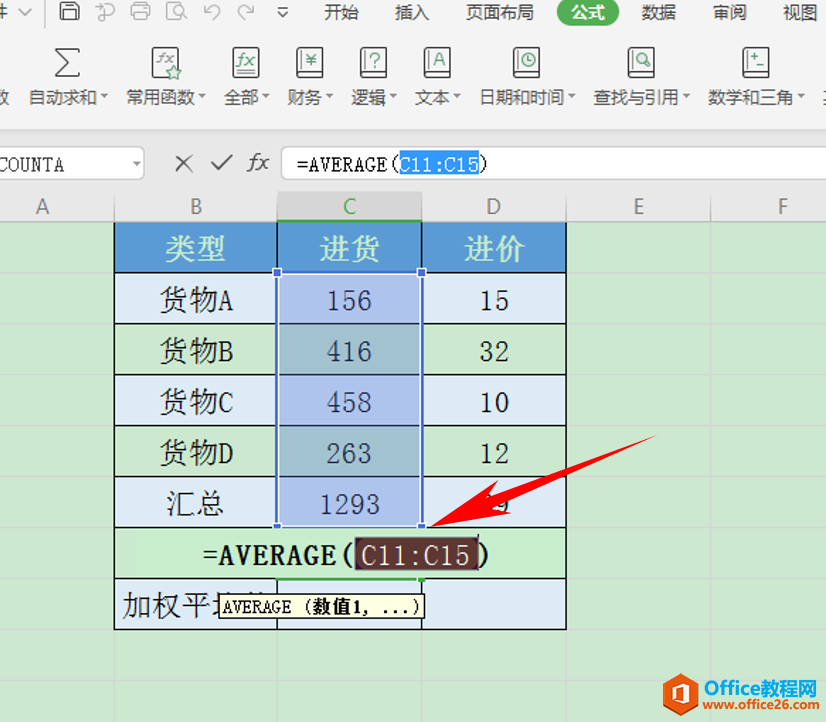Click the fx insert function icon
826x722 pixels.
tap(258, 163)
